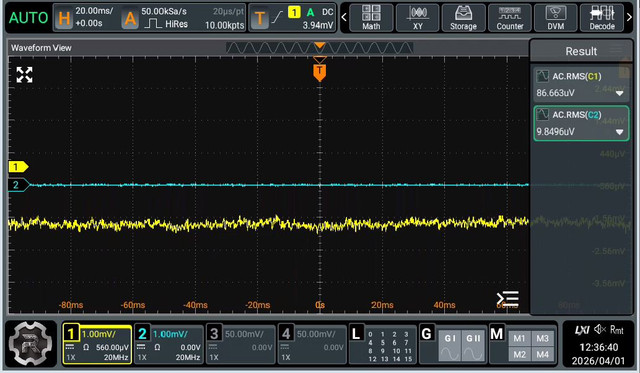Image resolution: width=640 pixels, height=373 pixels.
Task: Click the LXI network status icon
Action: point(582,330)
